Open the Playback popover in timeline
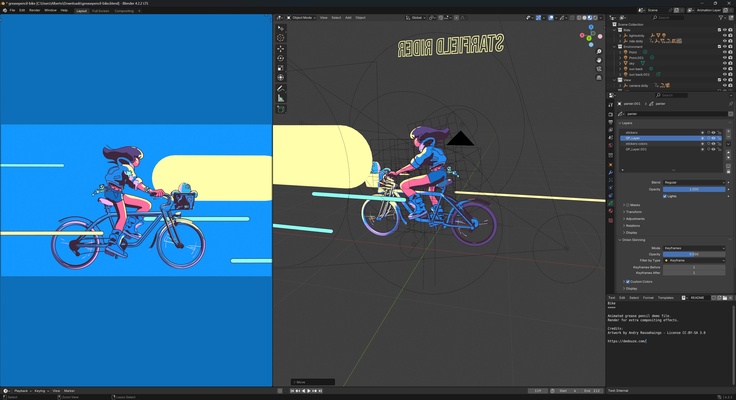This screenshot has width=736, height=400. [x=22, y=391]
